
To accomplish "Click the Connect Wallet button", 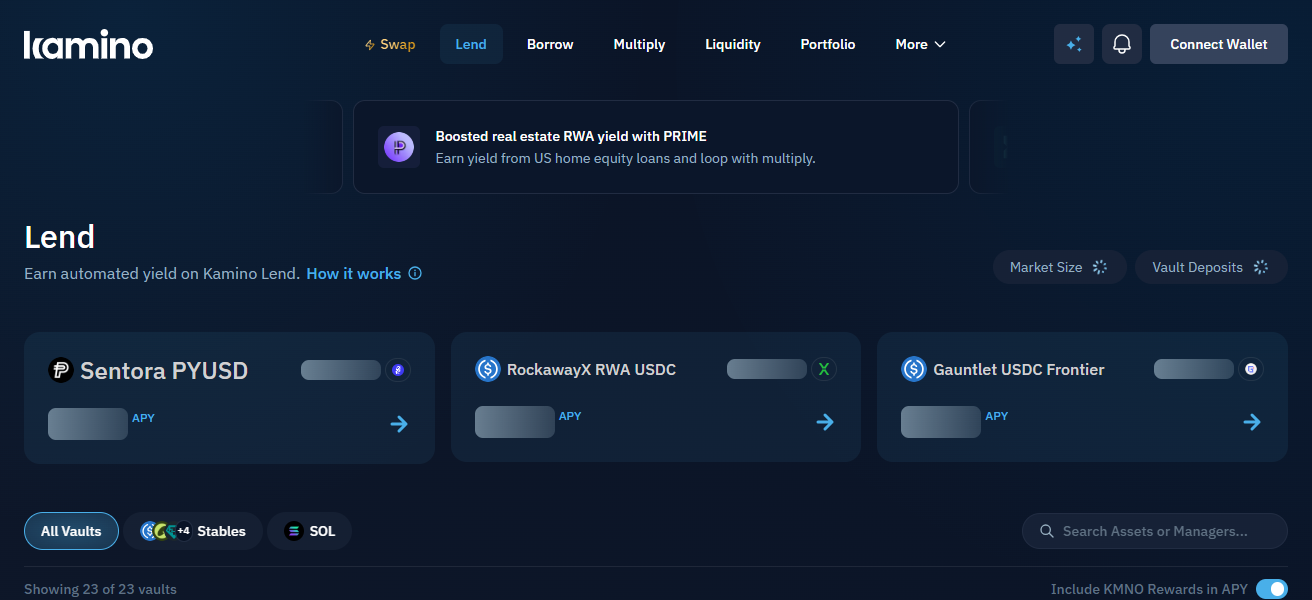I will [1218, 44].
